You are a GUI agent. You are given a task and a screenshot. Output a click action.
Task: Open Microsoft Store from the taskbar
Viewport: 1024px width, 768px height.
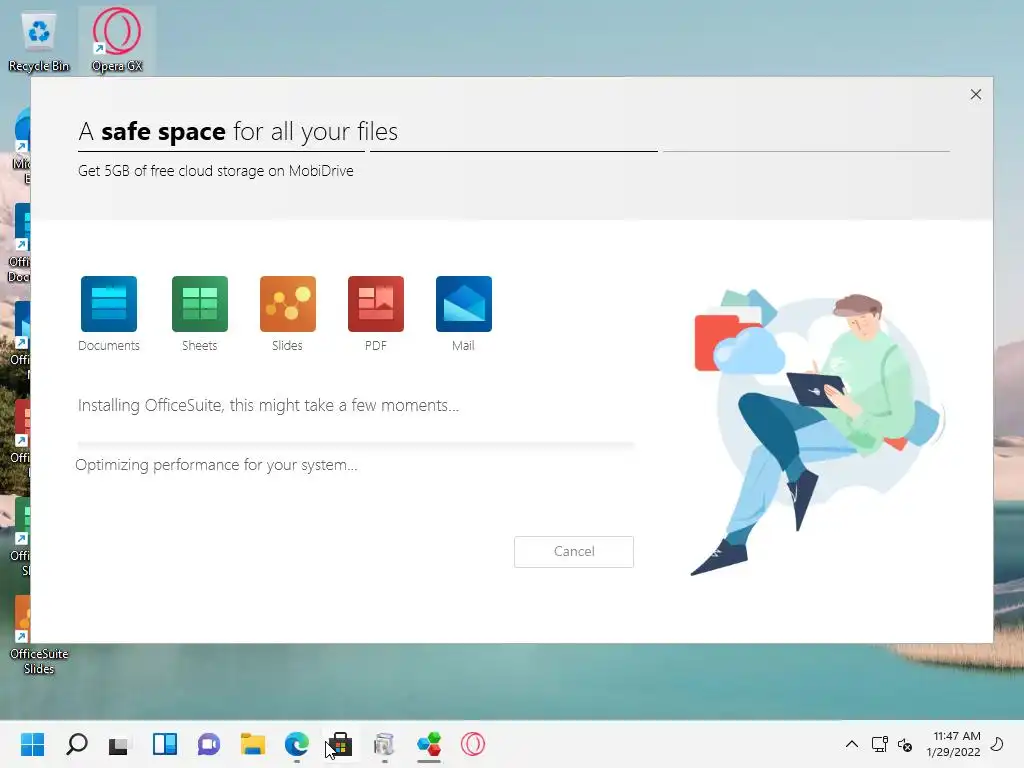pyautogui.click(x=340, y=744)
